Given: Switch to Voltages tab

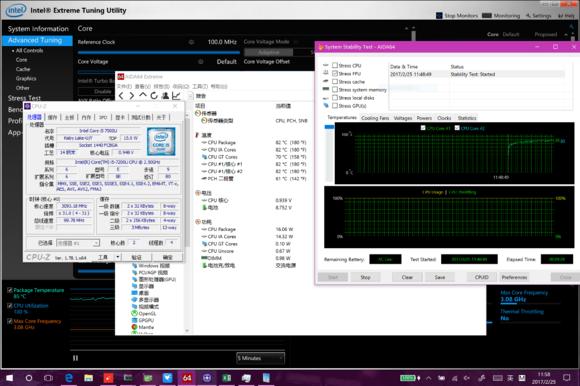Looking at the screenshot, I should click(x=403, y=118).
